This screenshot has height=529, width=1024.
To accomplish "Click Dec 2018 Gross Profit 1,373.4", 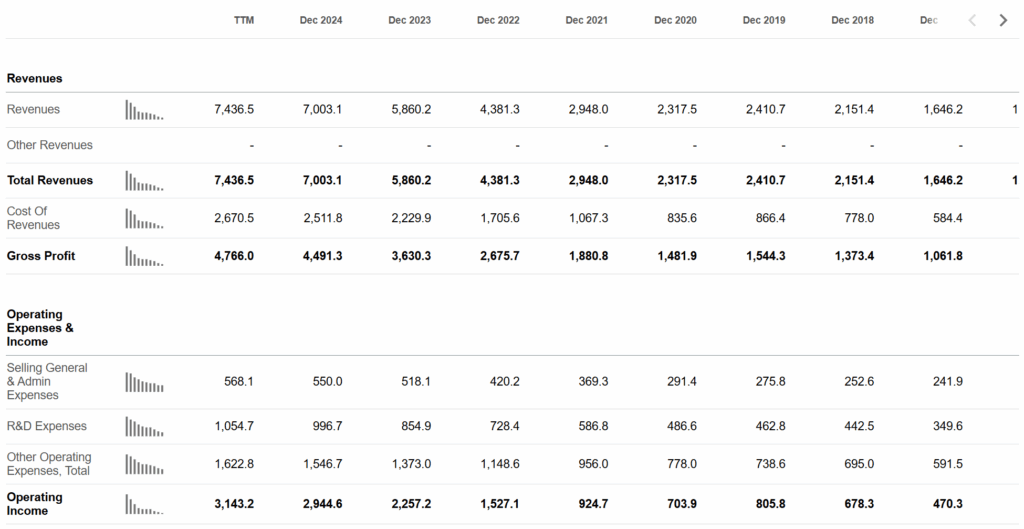I will [854, 256].
